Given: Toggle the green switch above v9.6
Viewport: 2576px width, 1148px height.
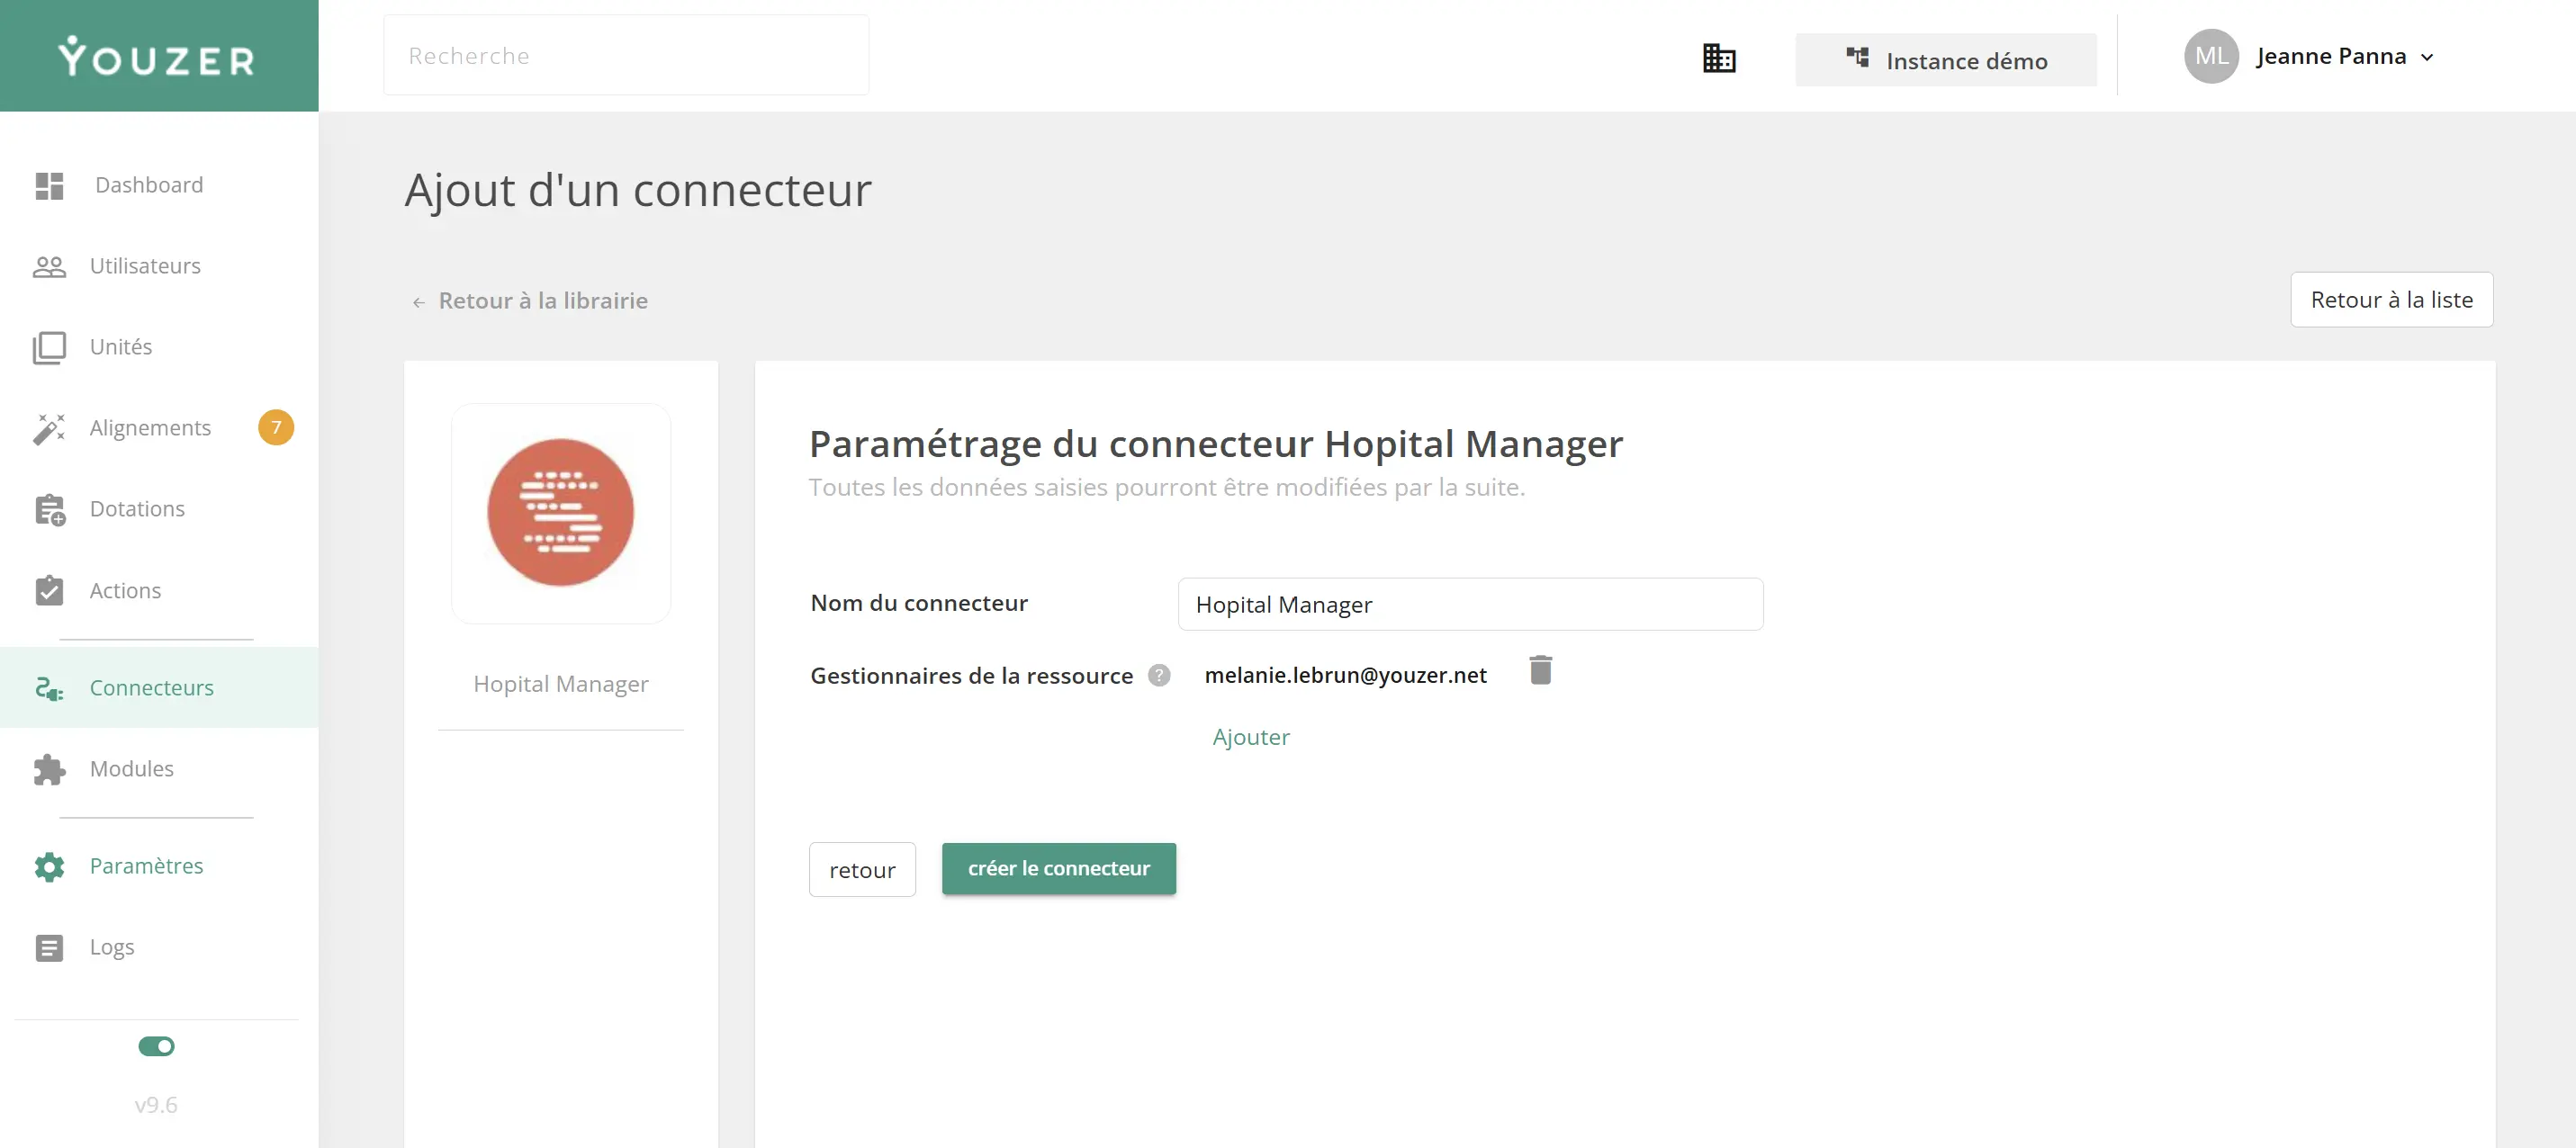Looking at the screenshot, I should (x=156, y=1046).
